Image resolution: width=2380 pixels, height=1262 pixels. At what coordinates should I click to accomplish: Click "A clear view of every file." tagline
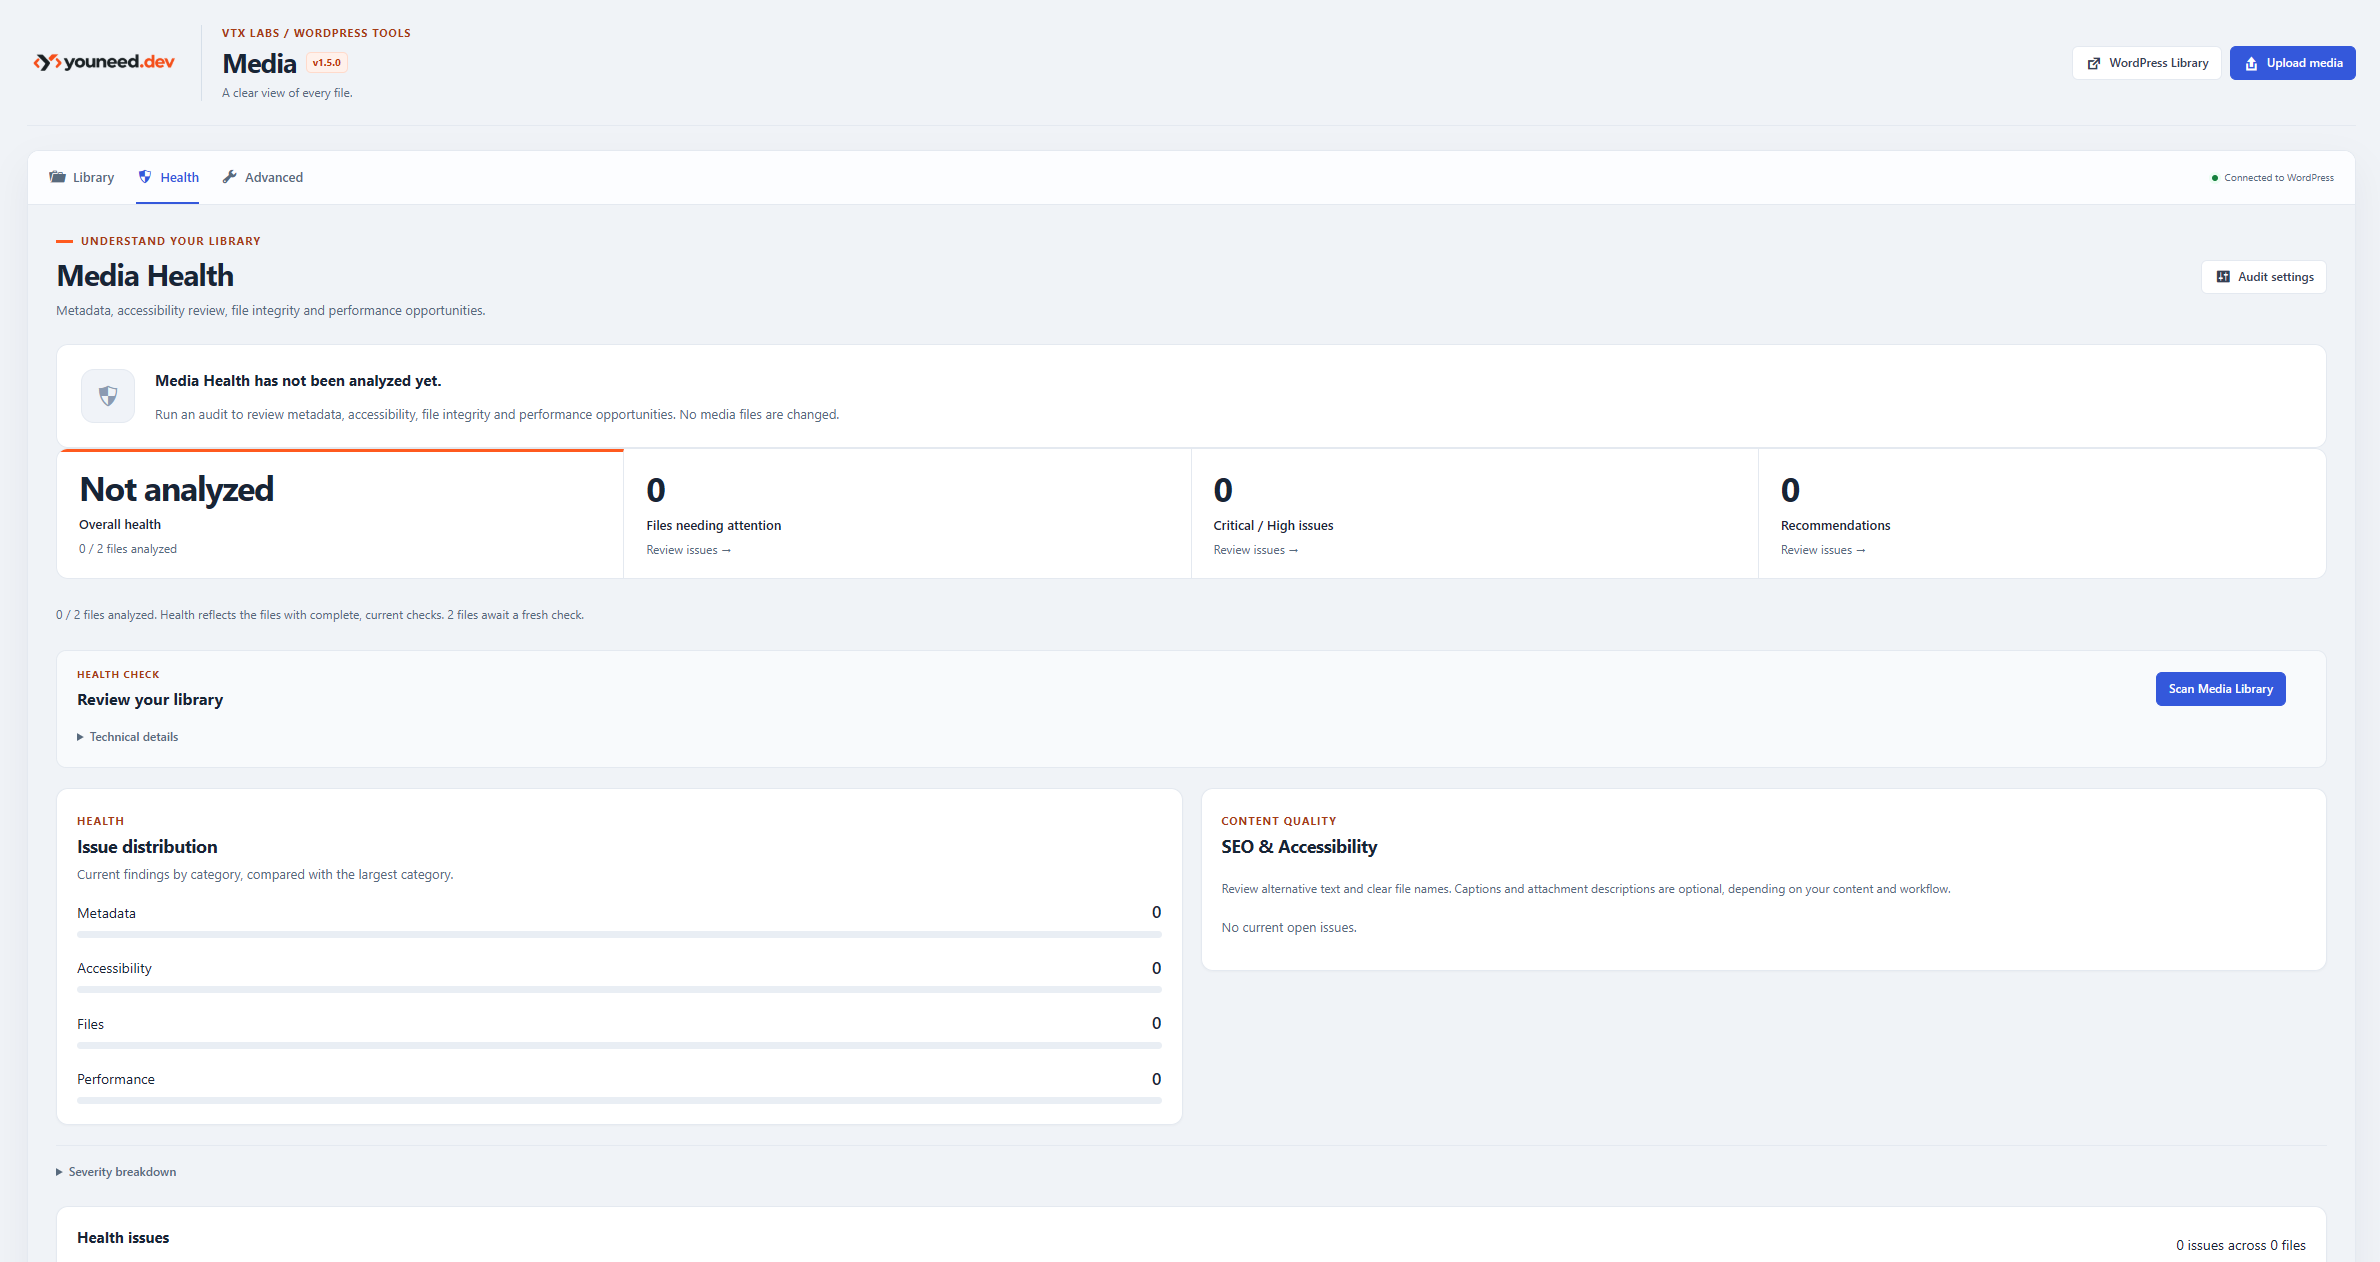click(x=287, y=93)
